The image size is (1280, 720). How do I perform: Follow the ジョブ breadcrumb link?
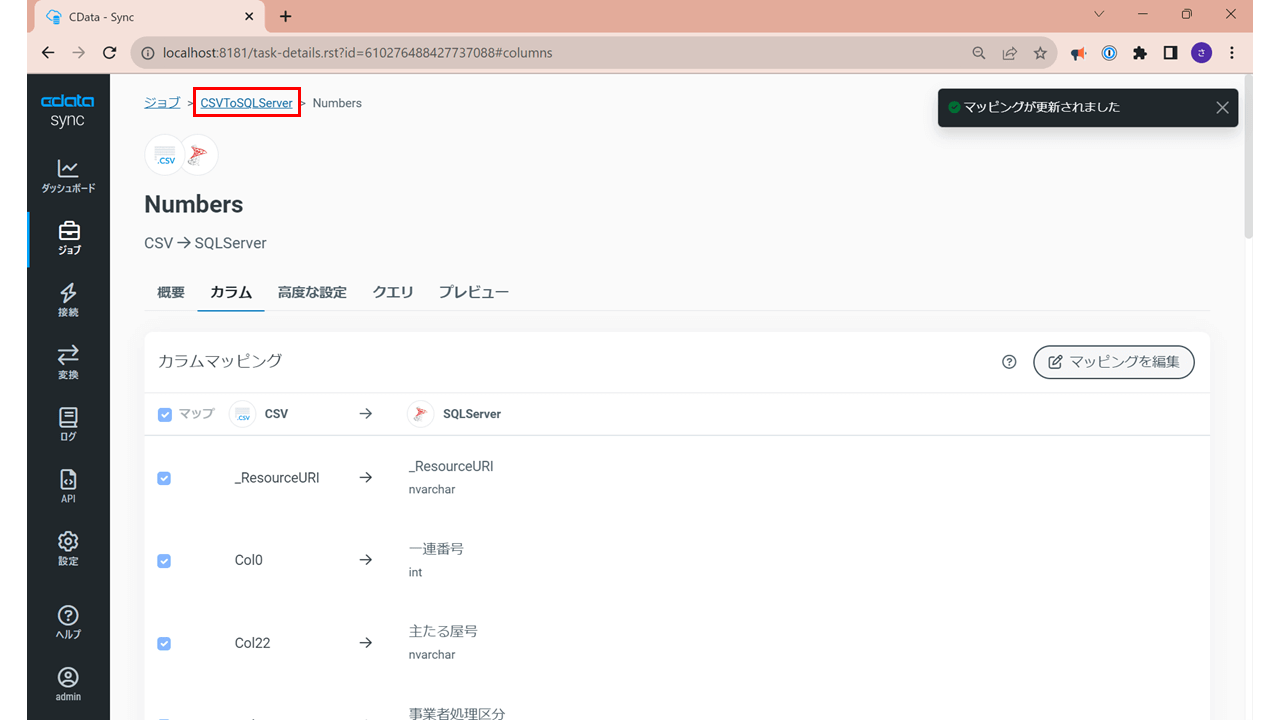pos(162,103)
